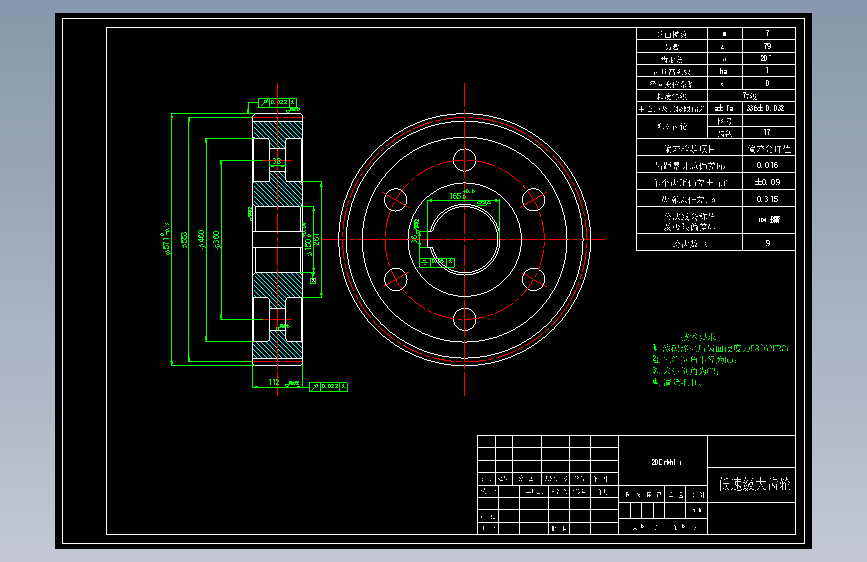This screenshot has width=867, height=562.
Task: Select the tolerance value ±0.09
Action: point(767,181)
